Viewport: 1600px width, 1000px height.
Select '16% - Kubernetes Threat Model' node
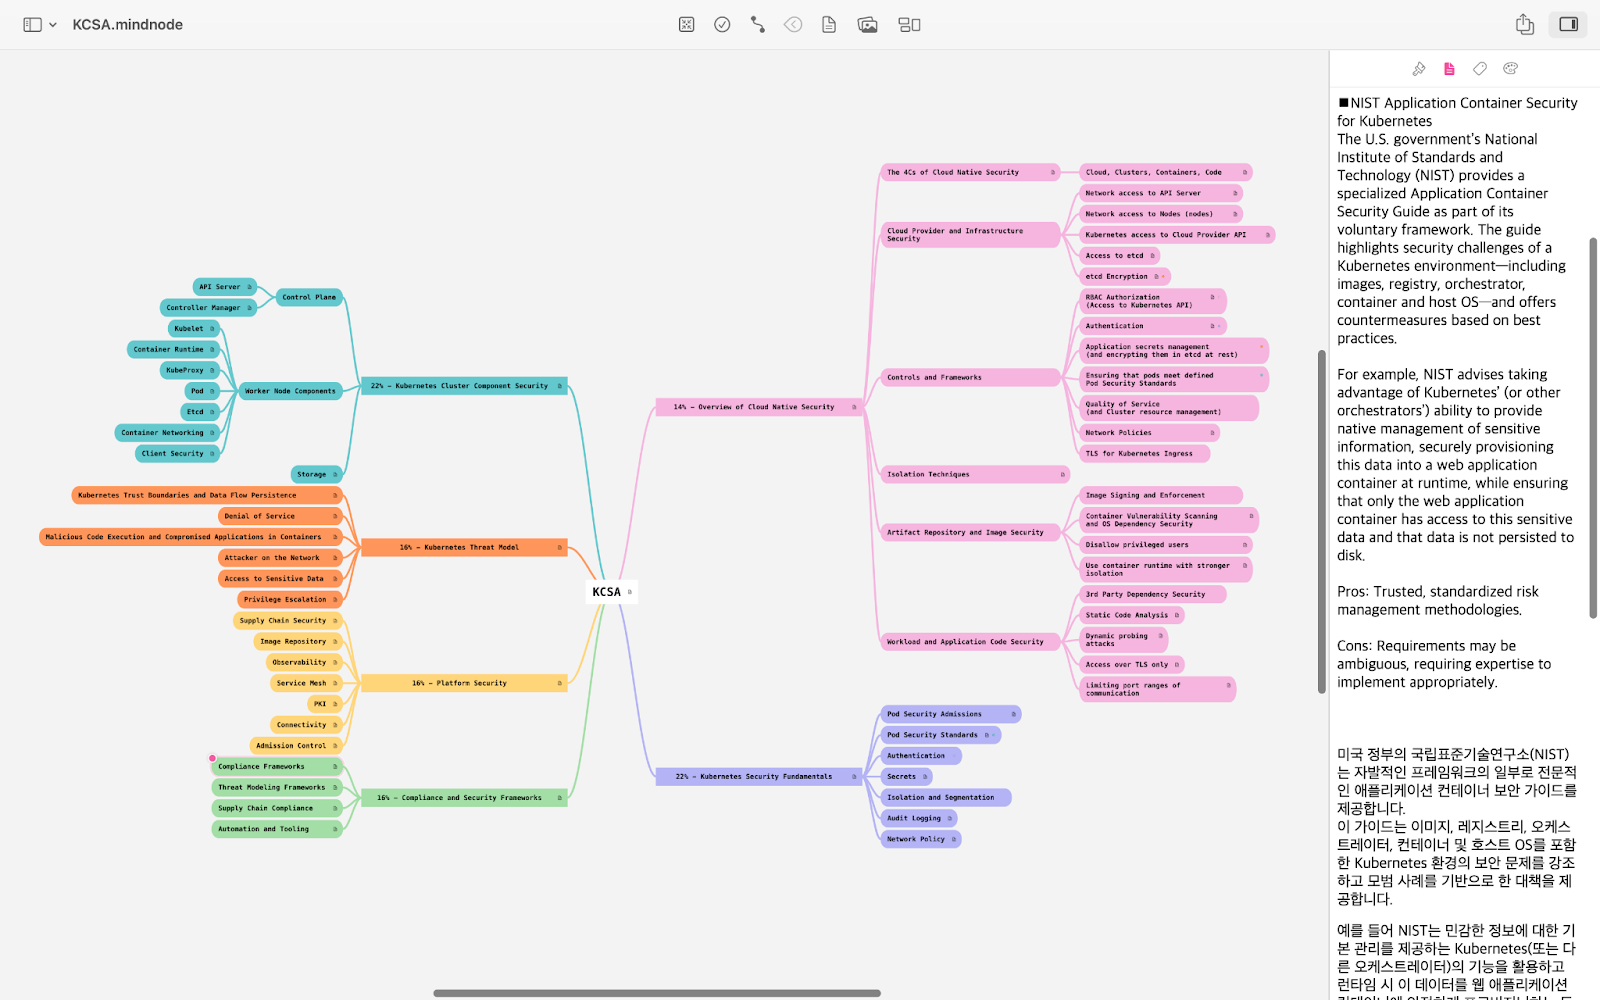click(465, 547)
